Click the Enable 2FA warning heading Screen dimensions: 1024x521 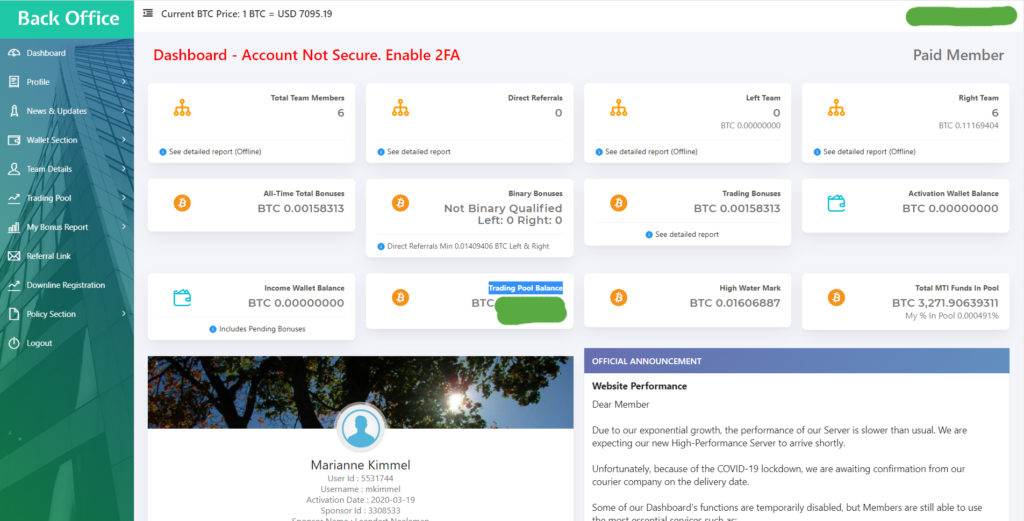pos(306,55)
